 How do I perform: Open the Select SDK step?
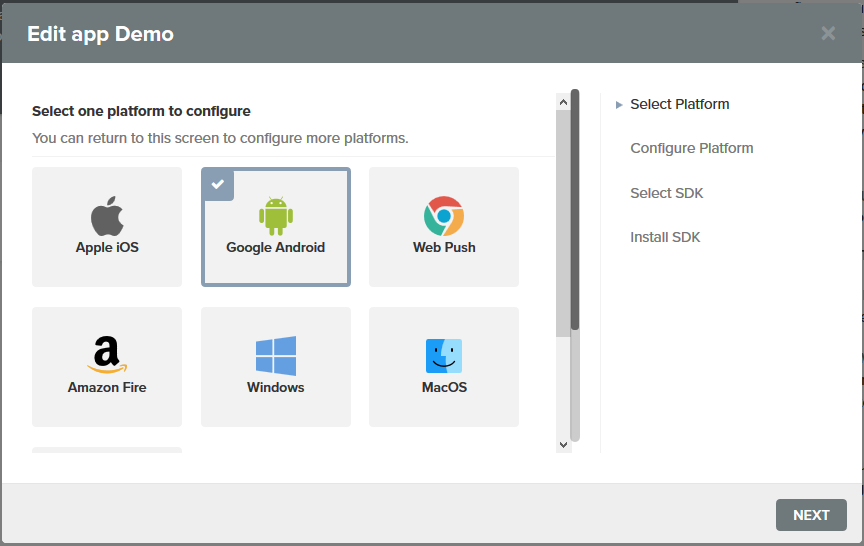[666, 193]
